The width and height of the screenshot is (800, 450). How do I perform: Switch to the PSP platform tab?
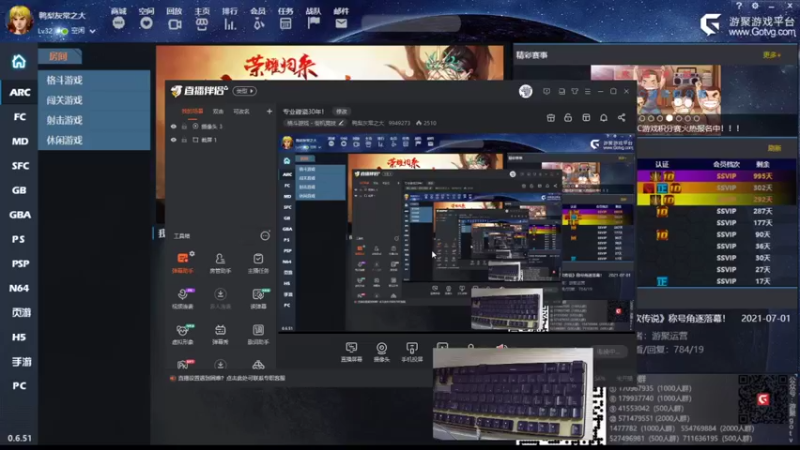(x=19, y=264)
